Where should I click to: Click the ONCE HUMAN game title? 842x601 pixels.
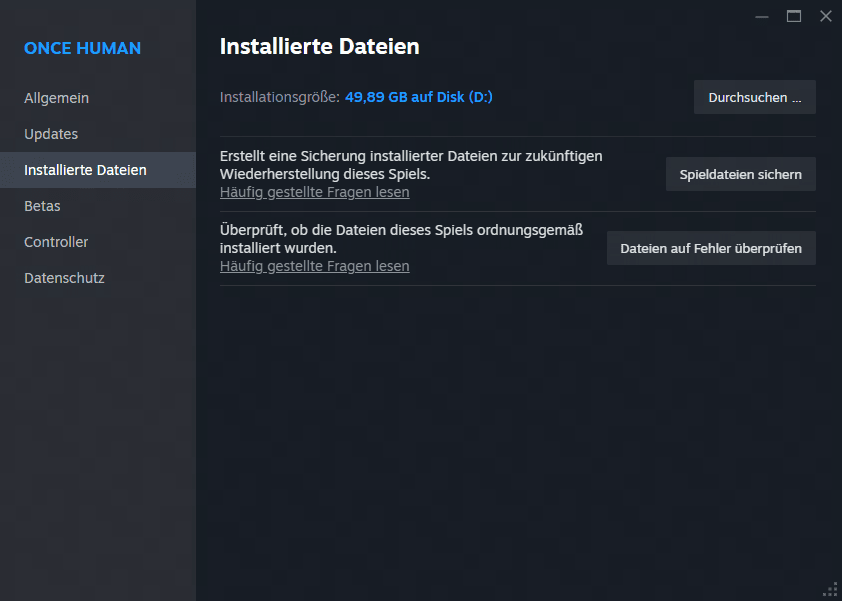coord(82,48)
